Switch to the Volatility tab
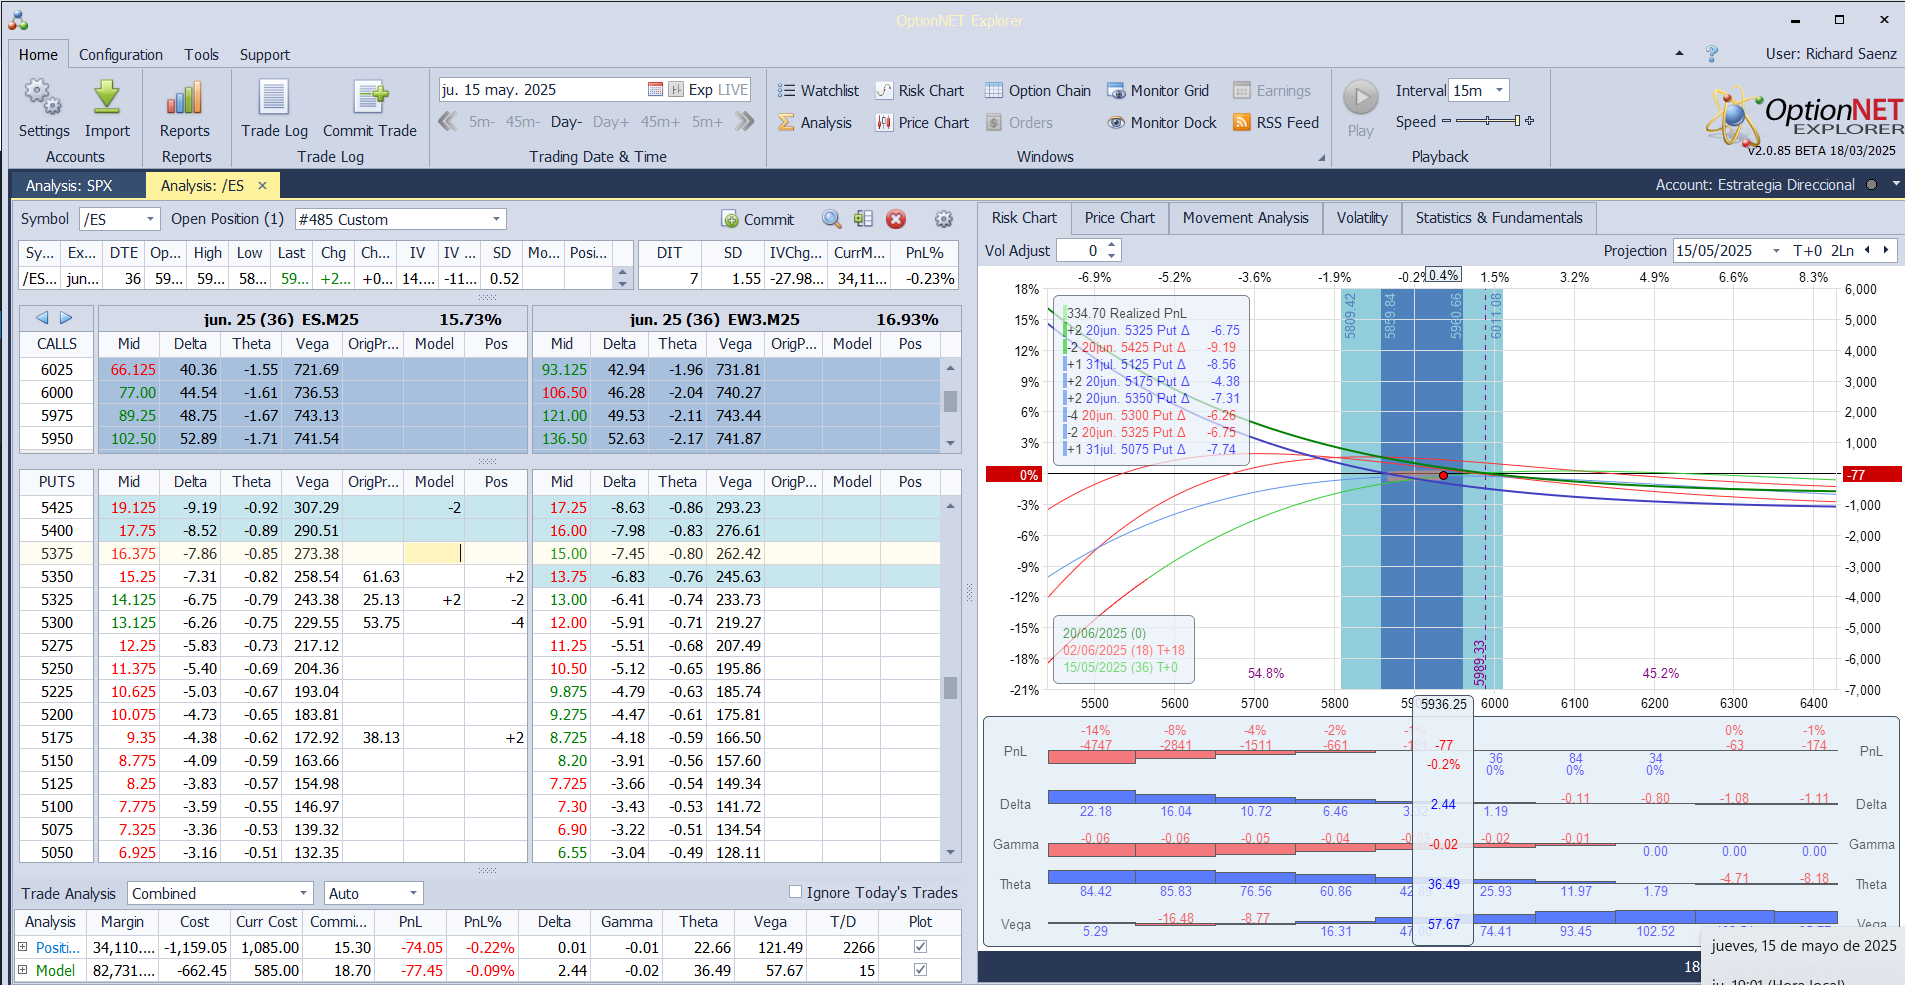The height and width of the screenshot is (985, 1905). [1362, 218]
